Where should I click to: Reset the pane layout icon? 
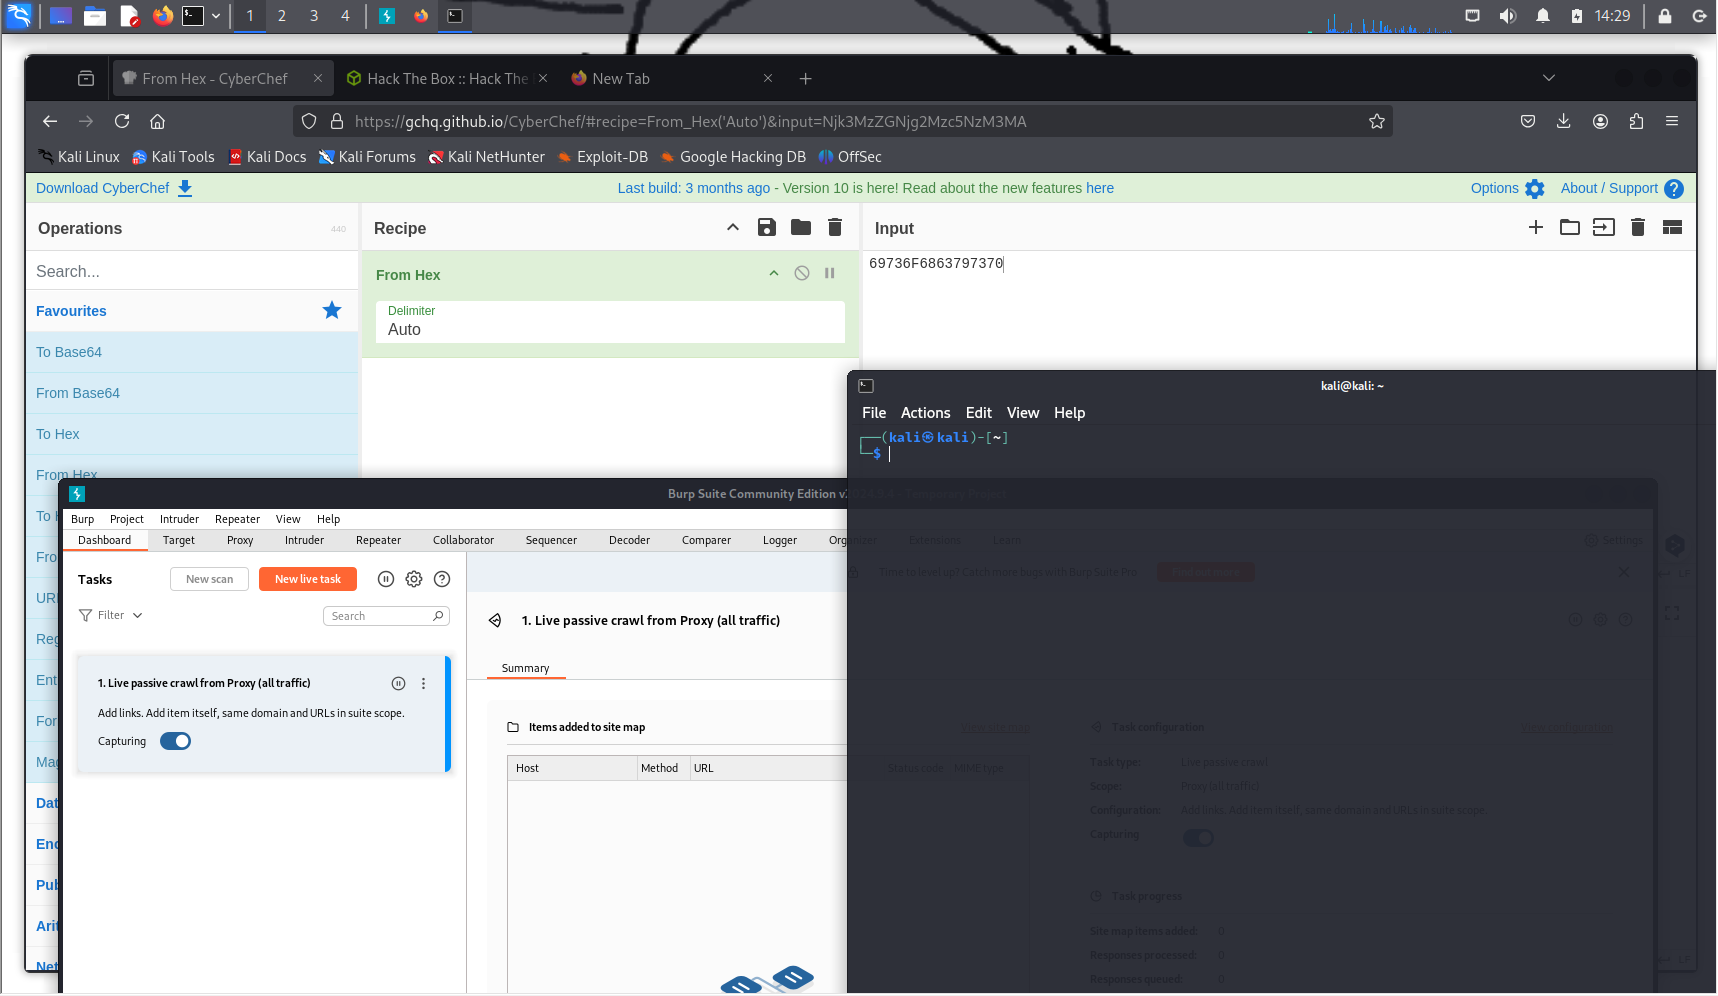point(1672,227)
